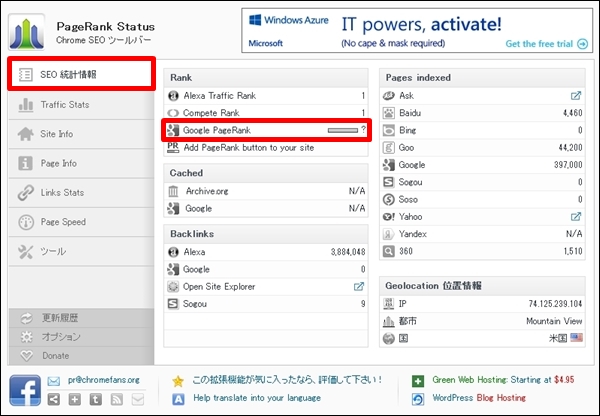Open 更新履歴 changelog
The image size is (600, 416).
click(81, 318)
